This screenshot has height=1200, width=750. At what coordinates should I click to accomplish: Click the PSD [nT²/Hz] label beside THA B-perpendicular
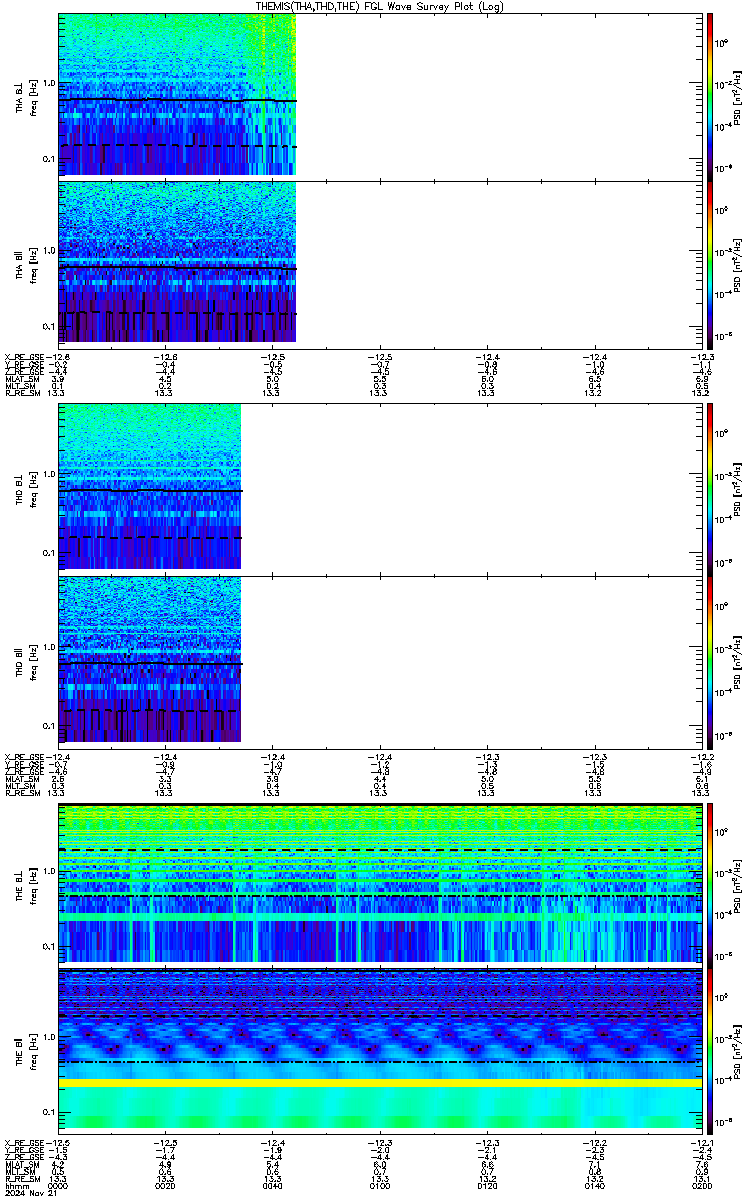click(x=737, y=96)
